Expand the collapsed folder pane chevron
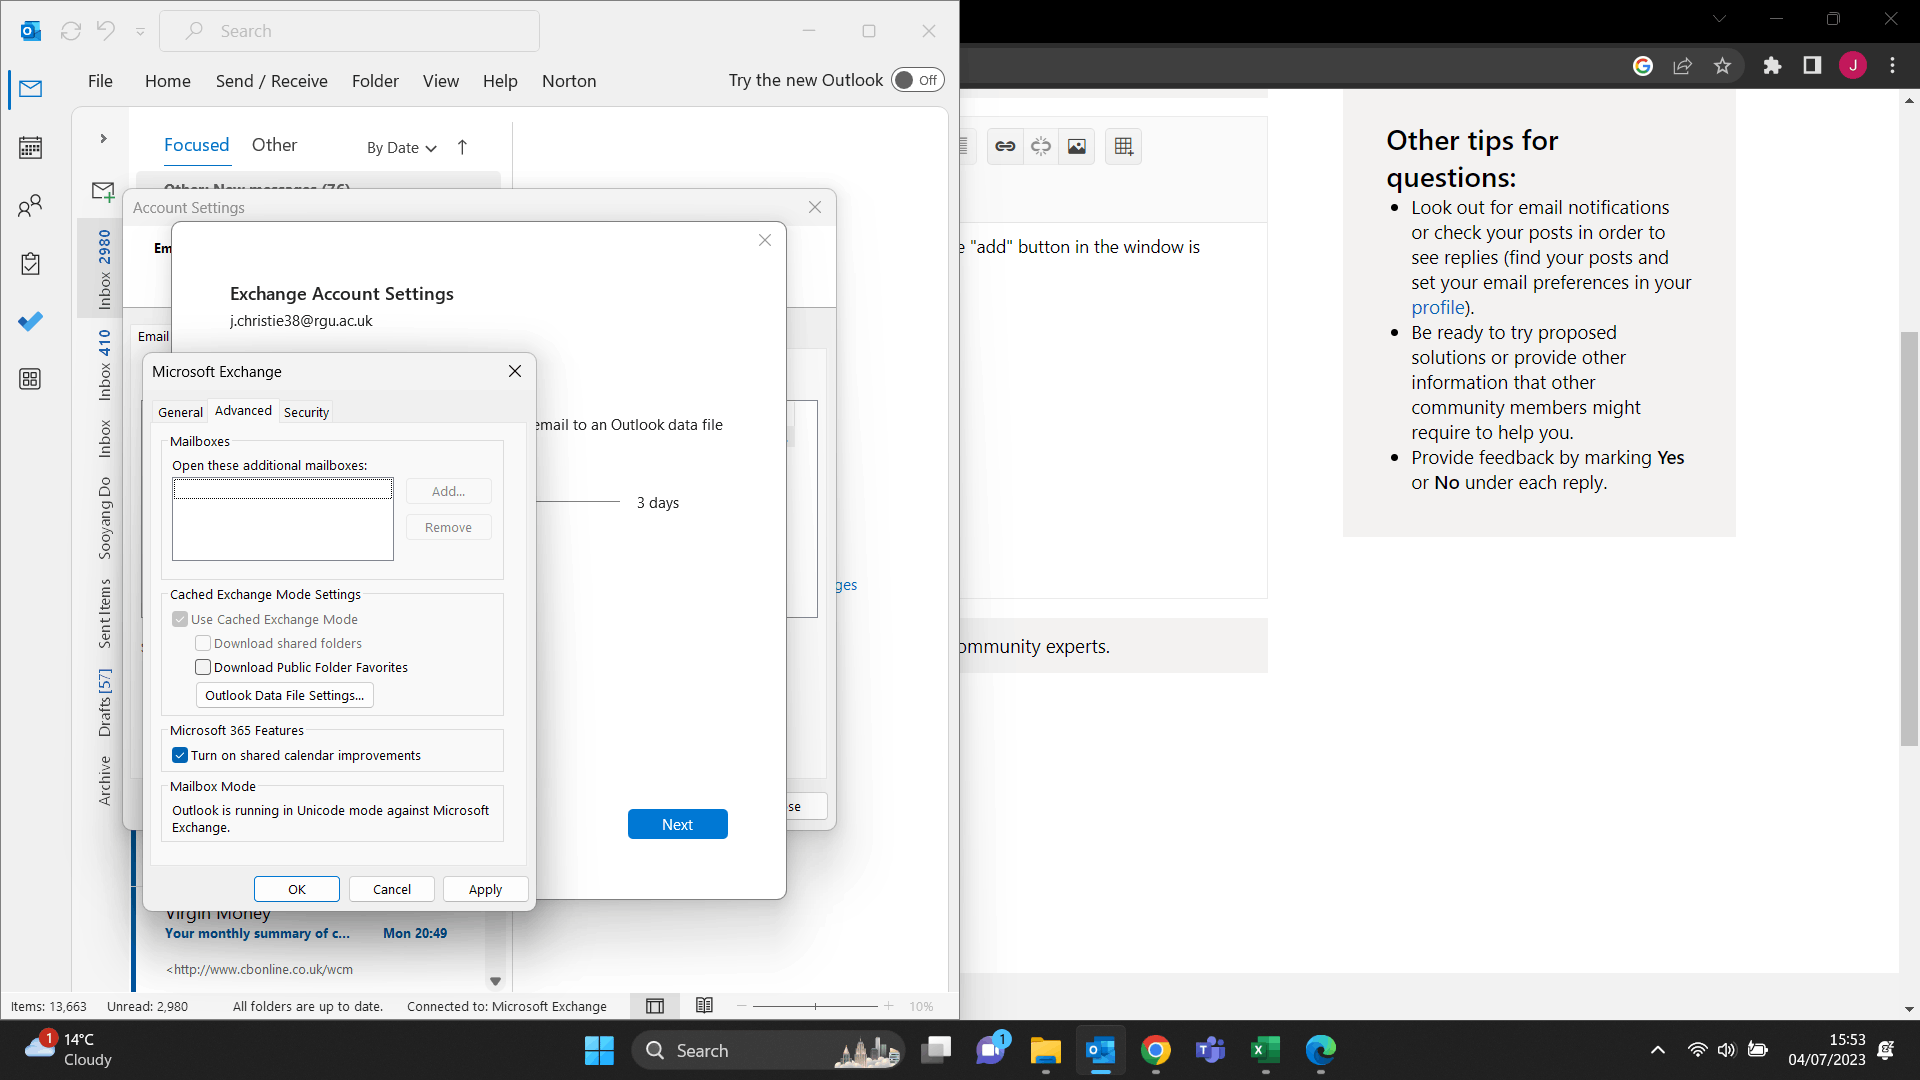The height and width of the screenshot is (1080, 1920). click(x=101, y=138)
